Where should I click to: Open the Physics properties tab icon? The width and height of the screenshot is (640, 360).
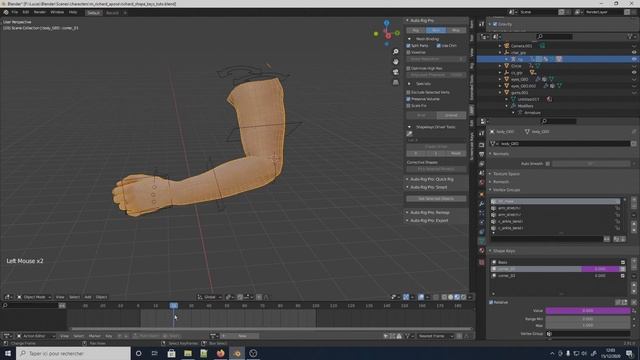coord(482,222)
